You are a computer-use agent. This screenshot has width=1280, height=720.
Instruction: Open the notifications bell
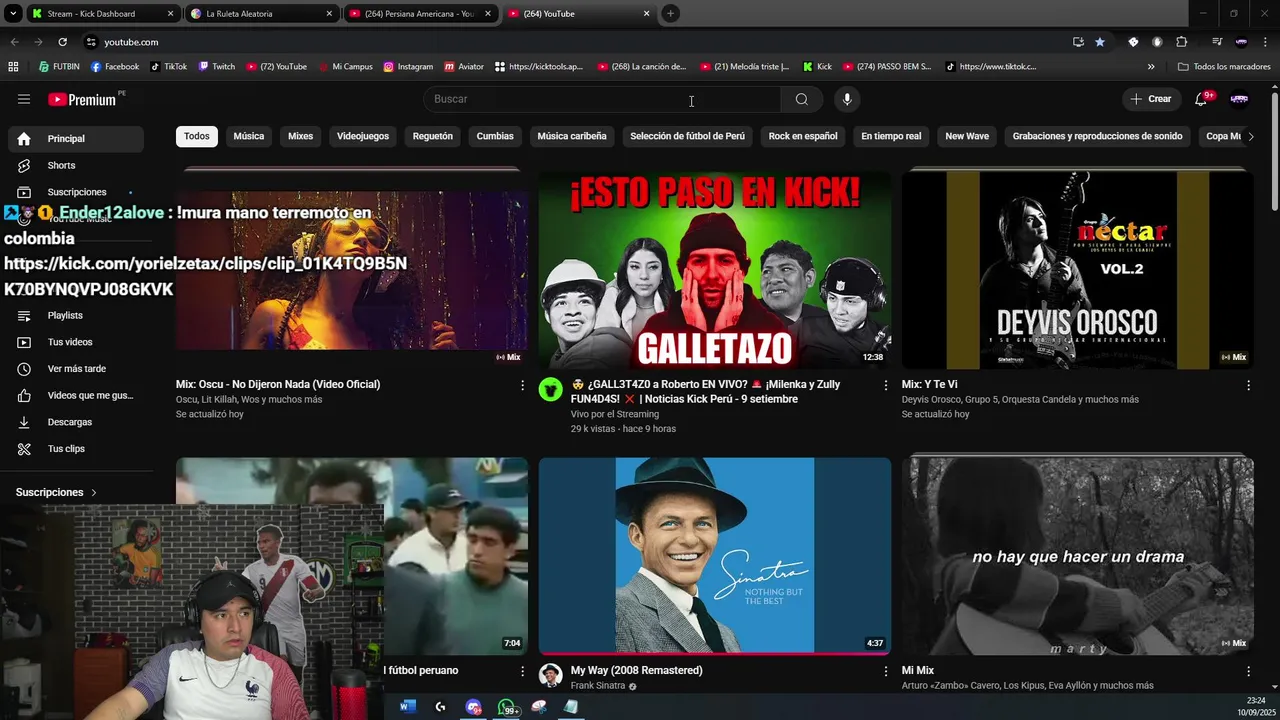[x=1202, y=99]
